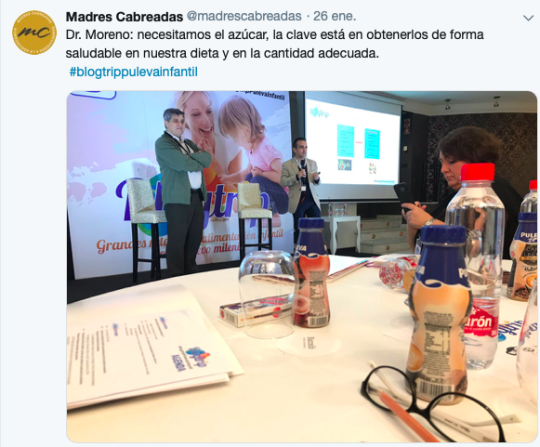Click the man wearing the green cardigan
This screenshot has height=447, width=540.
pos(181,191)
